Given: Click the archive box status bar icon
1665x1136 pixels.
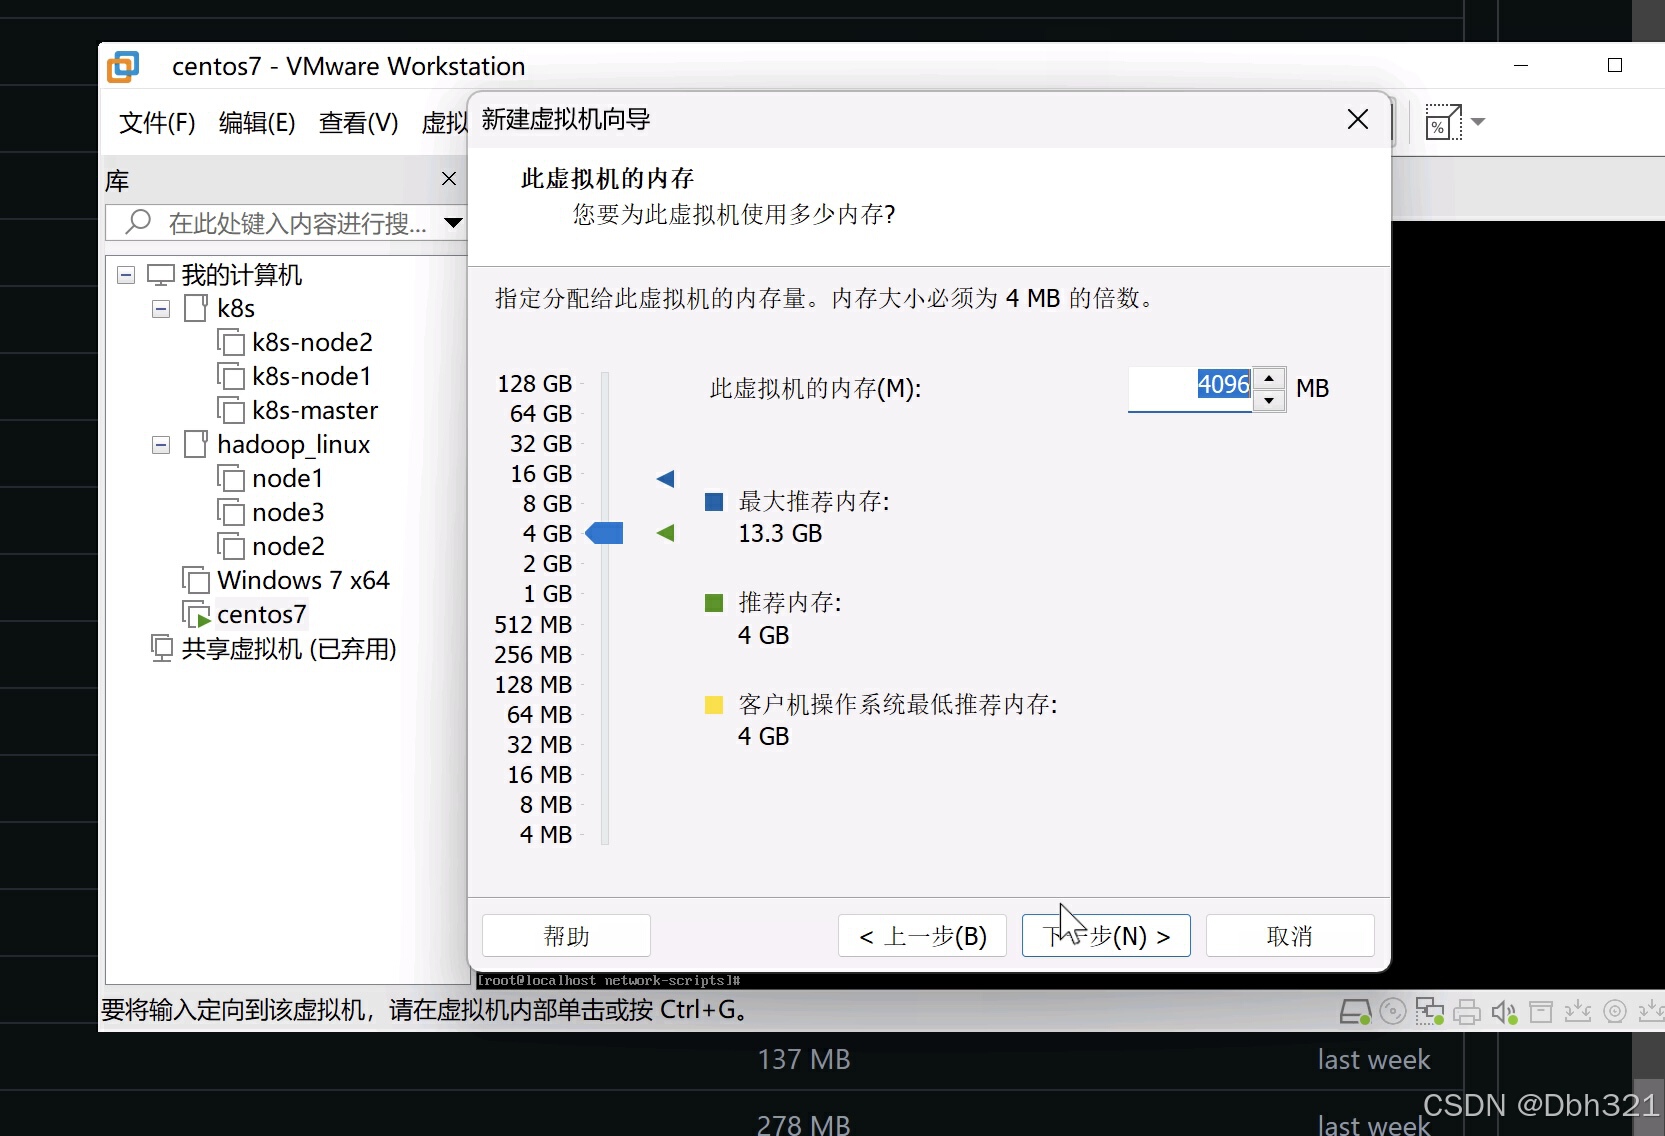Looking at the screenshot, I should (1541, 1012).
